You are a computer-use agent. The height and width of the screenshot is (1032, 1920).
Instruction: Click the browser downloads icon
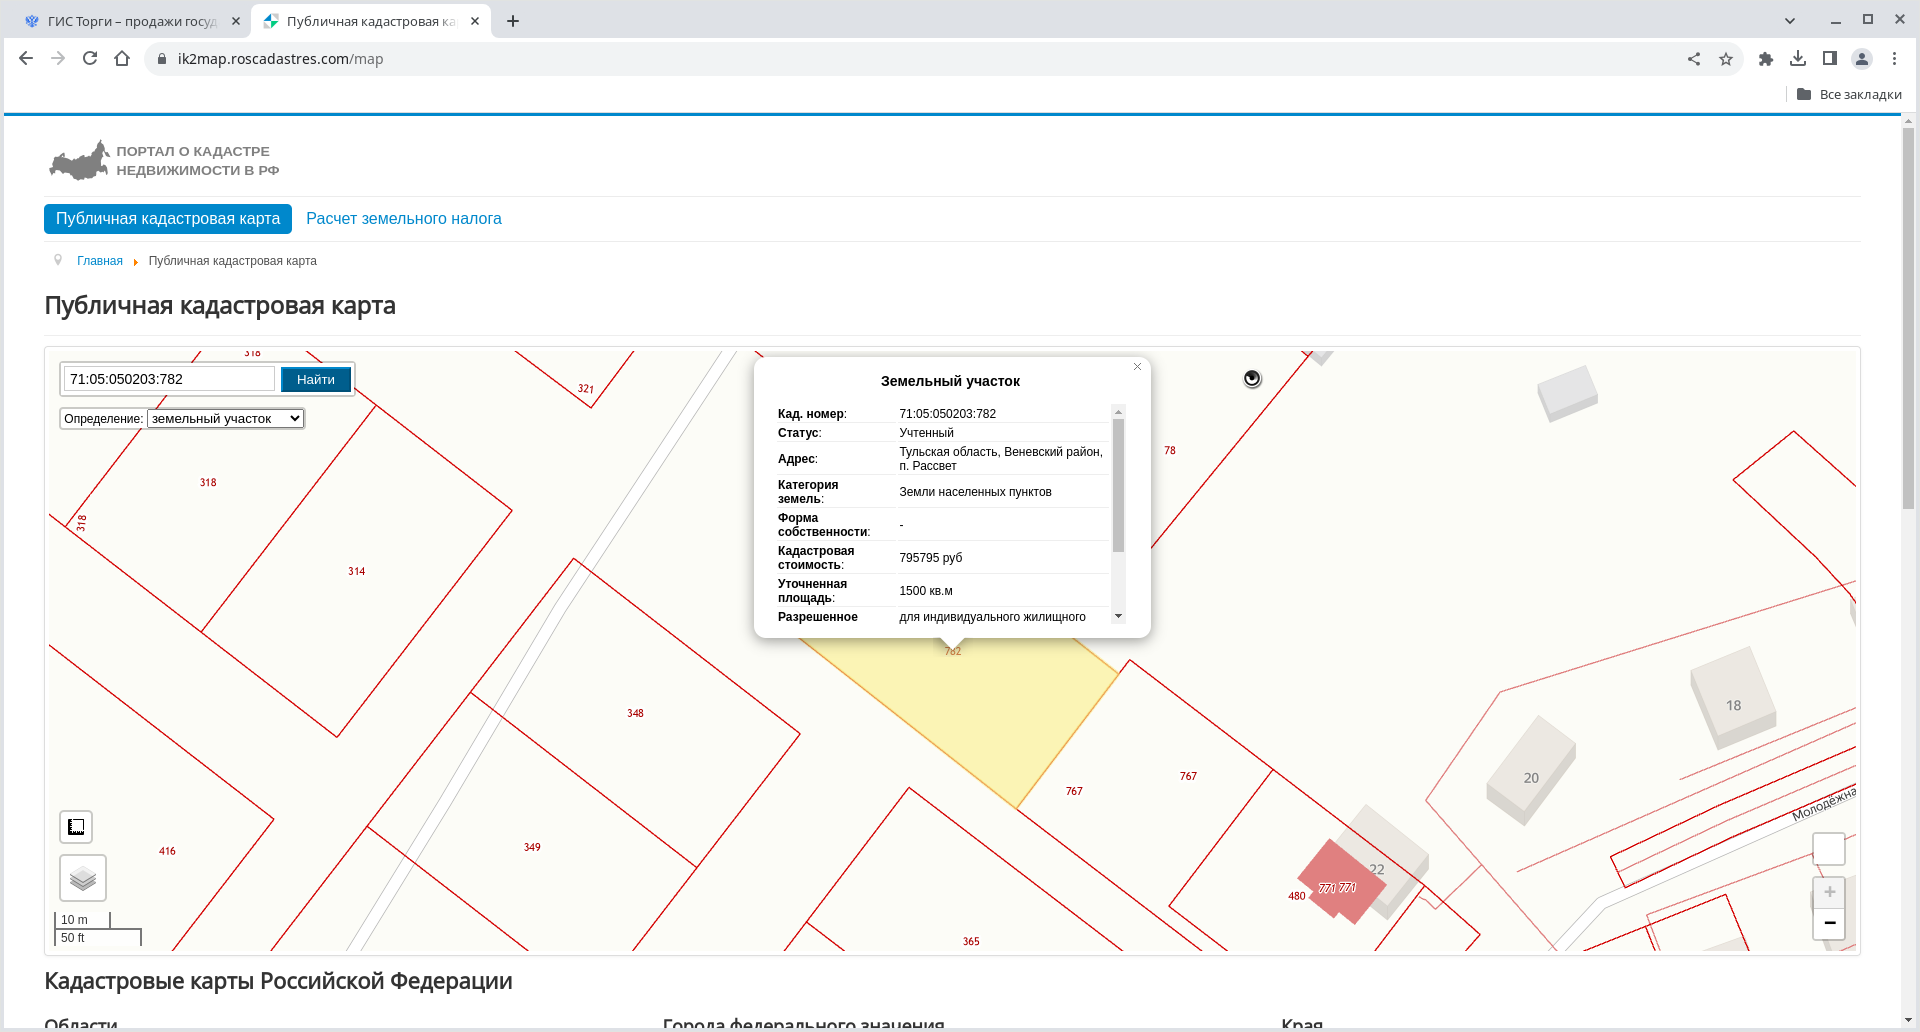point(1798,59)
